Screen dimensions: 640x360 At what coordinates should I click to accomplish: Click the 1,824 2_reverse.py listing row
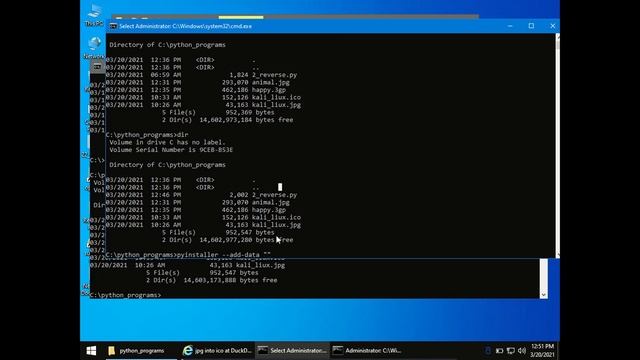pyautogui.click(x=201, y=75)
